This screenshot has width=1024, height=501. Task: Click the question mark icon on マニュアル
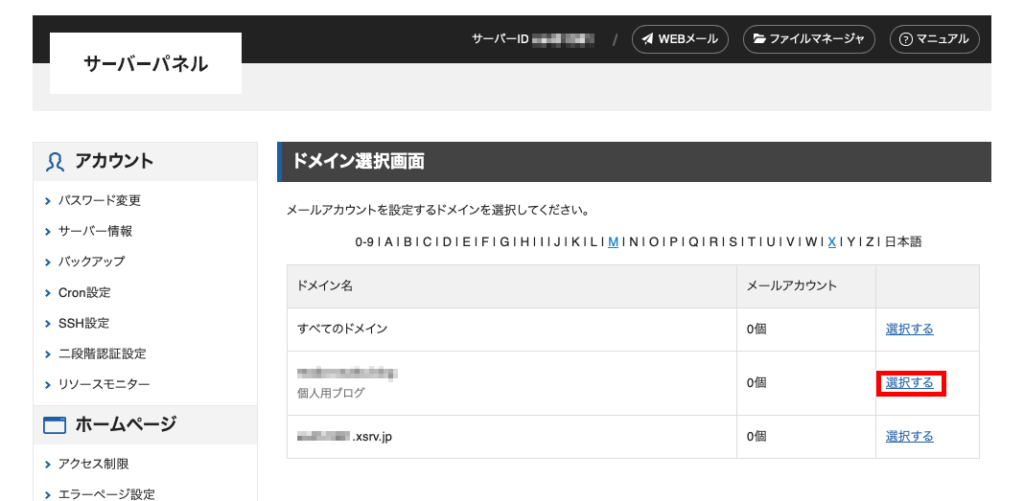pyautogui.click(x=905, y=39)
